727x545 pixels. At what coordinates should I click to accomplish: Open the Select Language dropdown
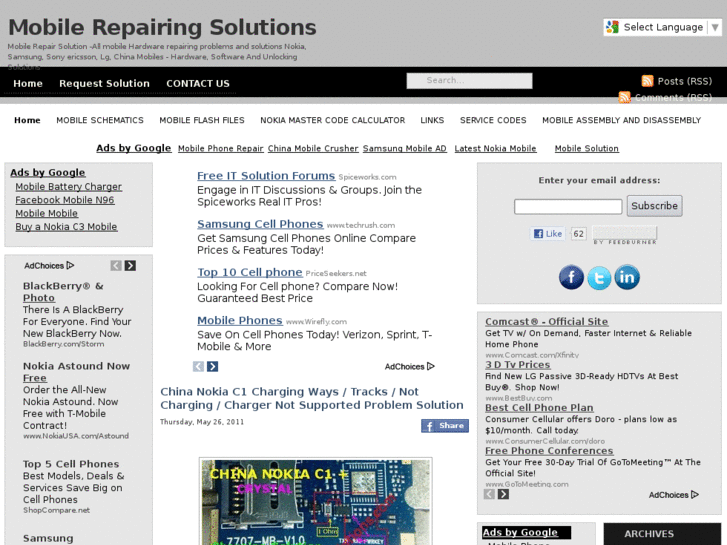(663, 27)
